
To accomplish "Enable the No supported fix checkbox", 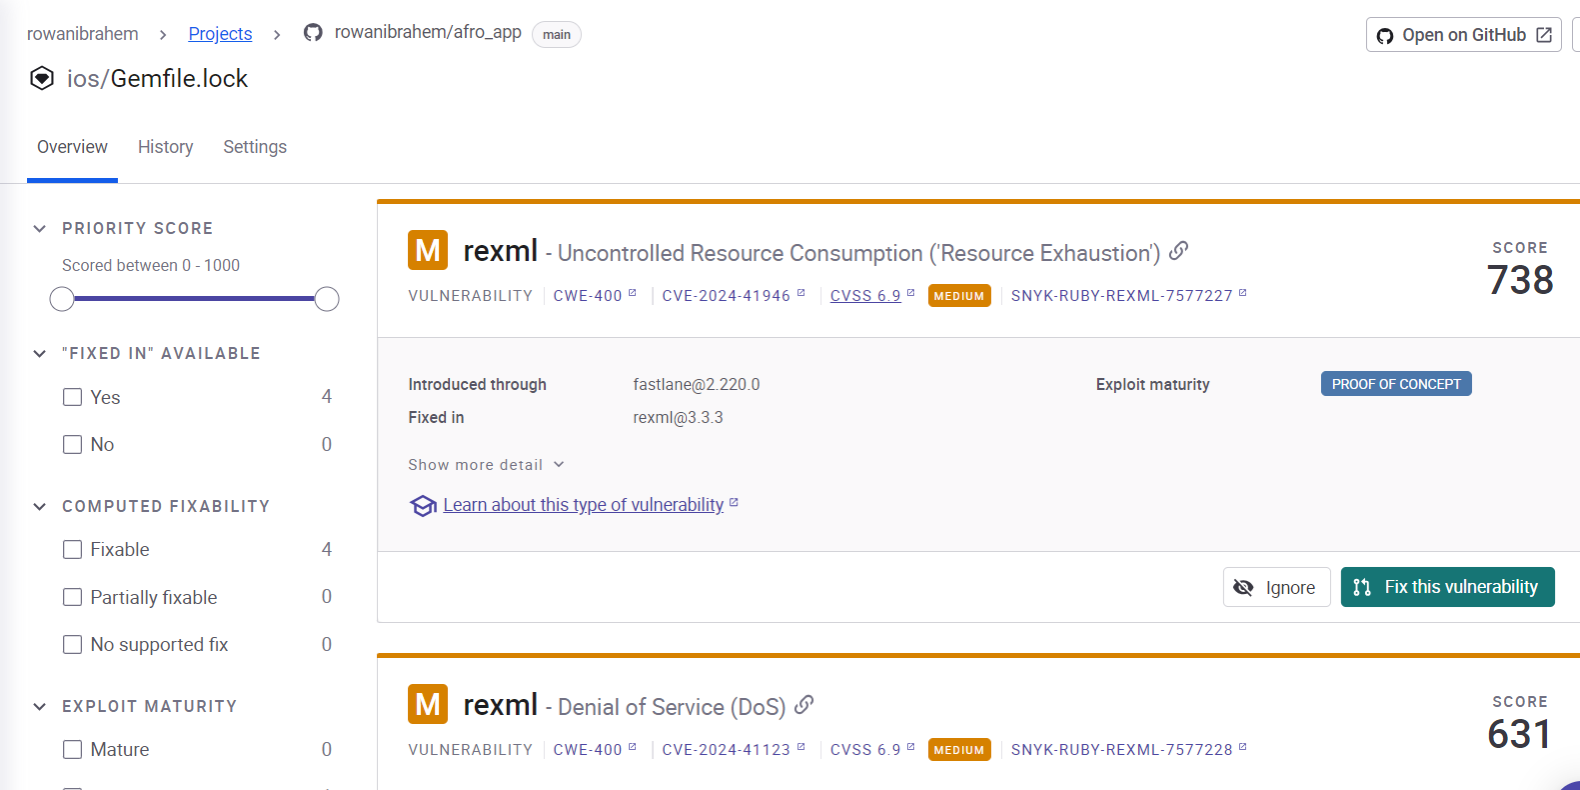I will coord(72,644).
